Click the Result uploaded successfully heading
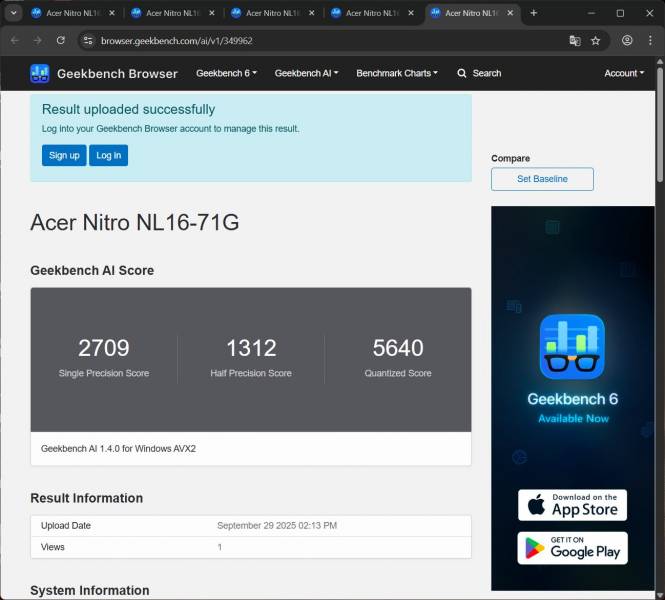 coord(129,109)
